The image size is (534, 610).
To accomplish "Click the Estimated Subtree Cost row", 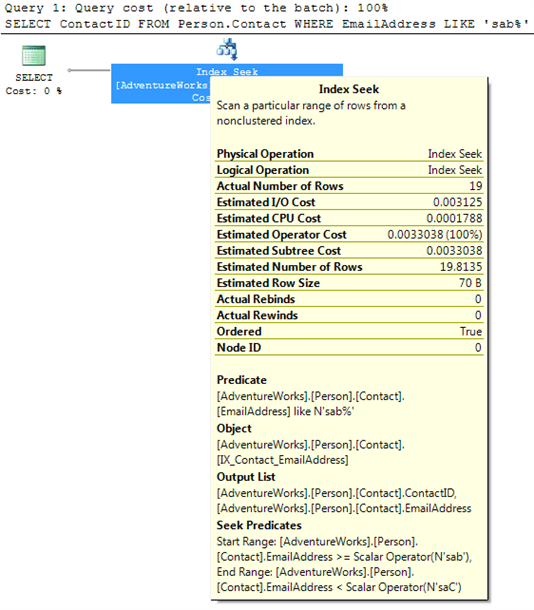I will click(x=349, y=251).
